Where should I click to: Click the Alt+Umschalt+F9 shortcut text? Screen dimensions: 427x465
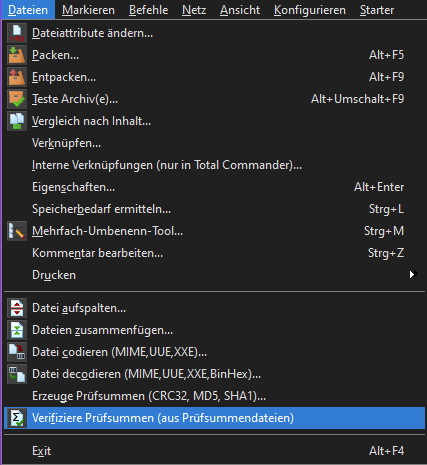(x=357, y=99)
